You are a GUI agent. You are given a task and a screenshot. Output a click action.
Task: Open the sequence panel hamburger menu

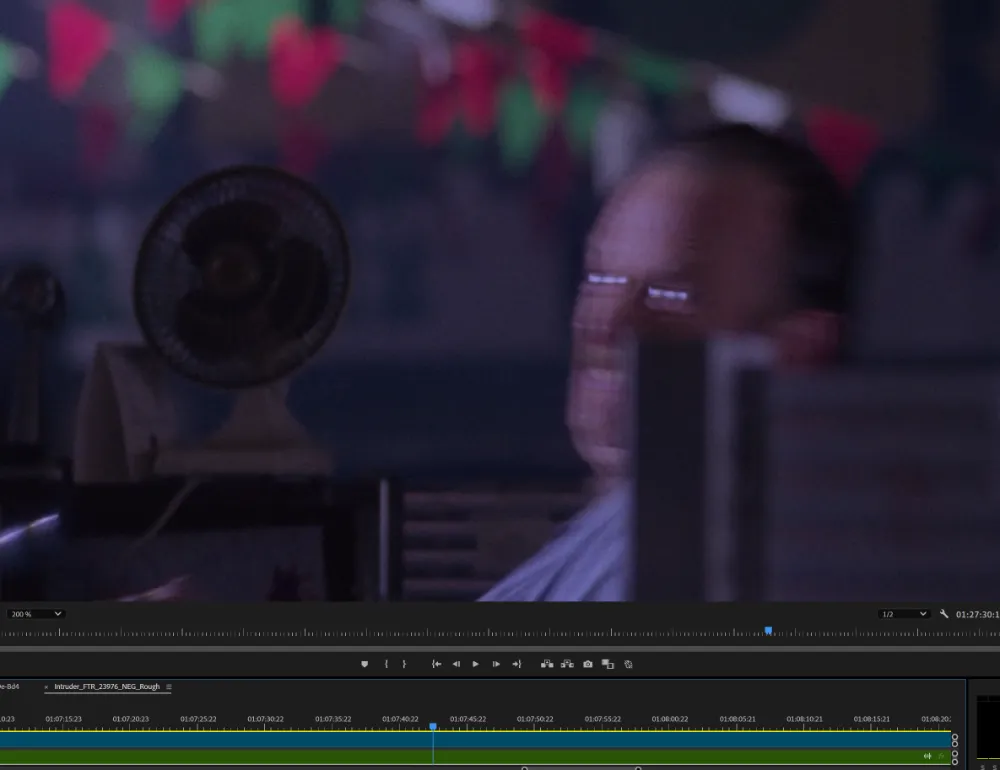(169, 688)
